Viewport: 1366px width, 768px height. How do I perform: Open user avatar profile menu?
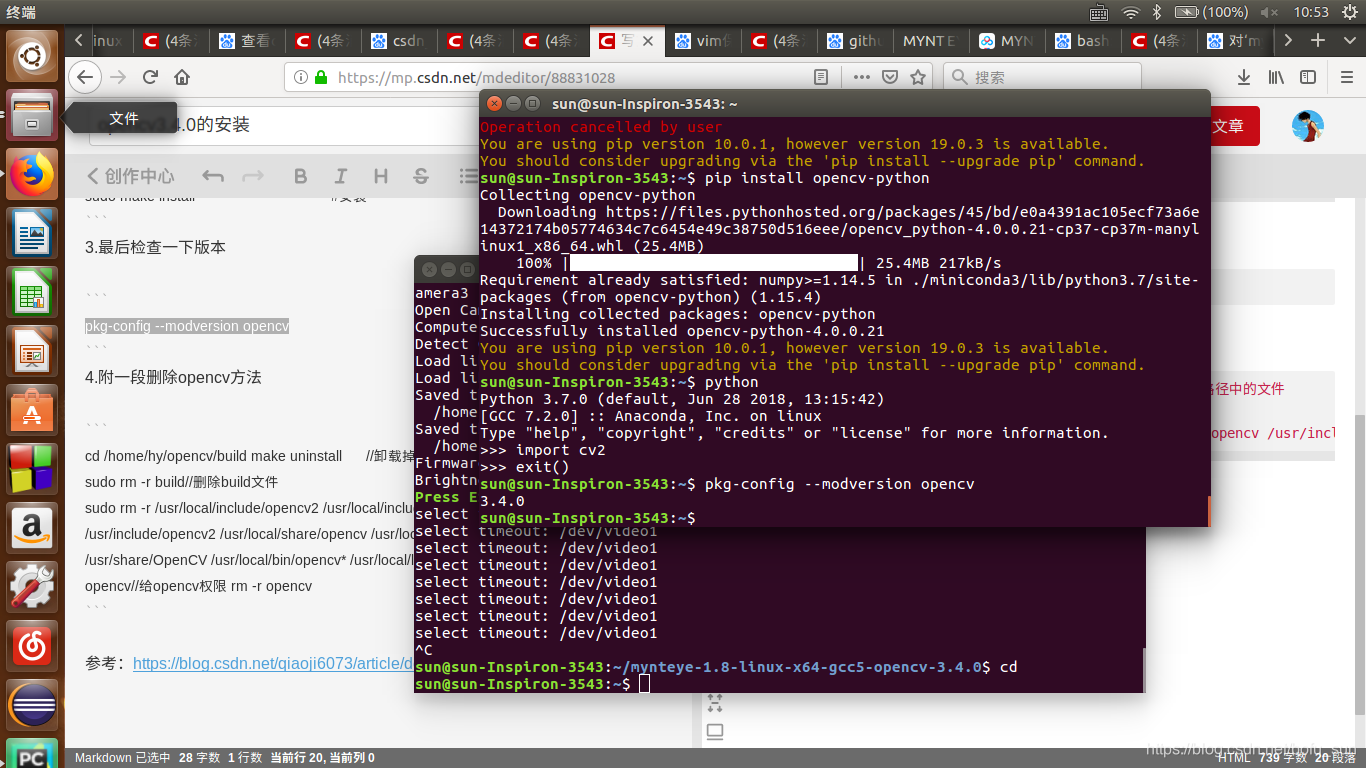1308,126
